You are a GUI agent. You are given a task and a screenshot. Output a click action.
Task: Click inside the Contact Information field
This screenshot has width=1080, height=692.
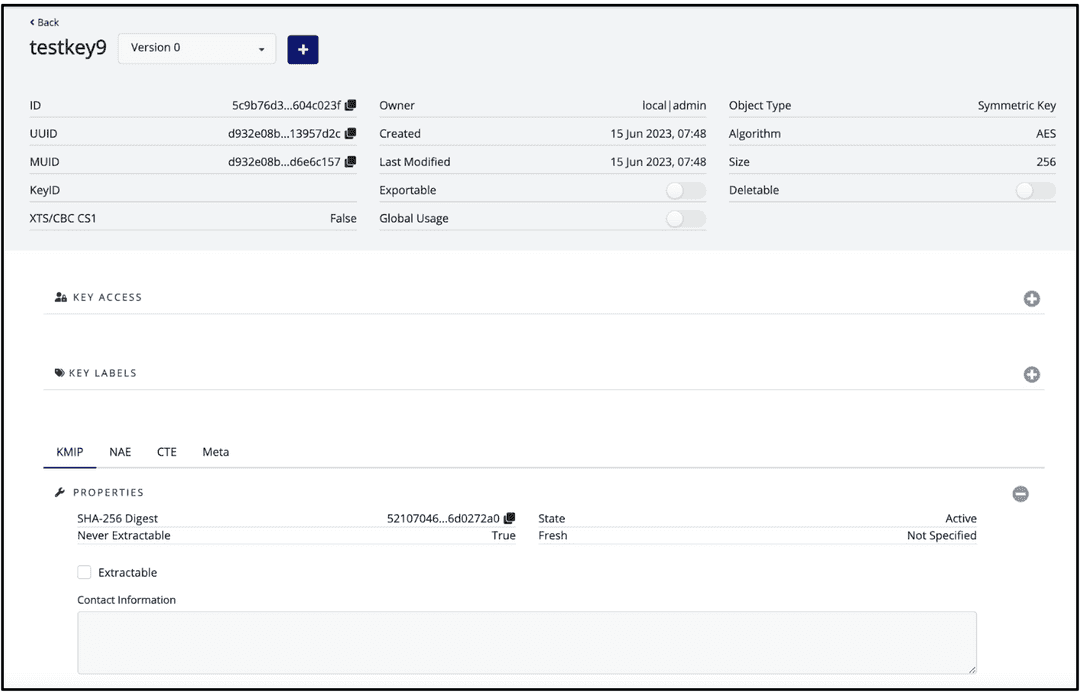[x=527, y=641]
